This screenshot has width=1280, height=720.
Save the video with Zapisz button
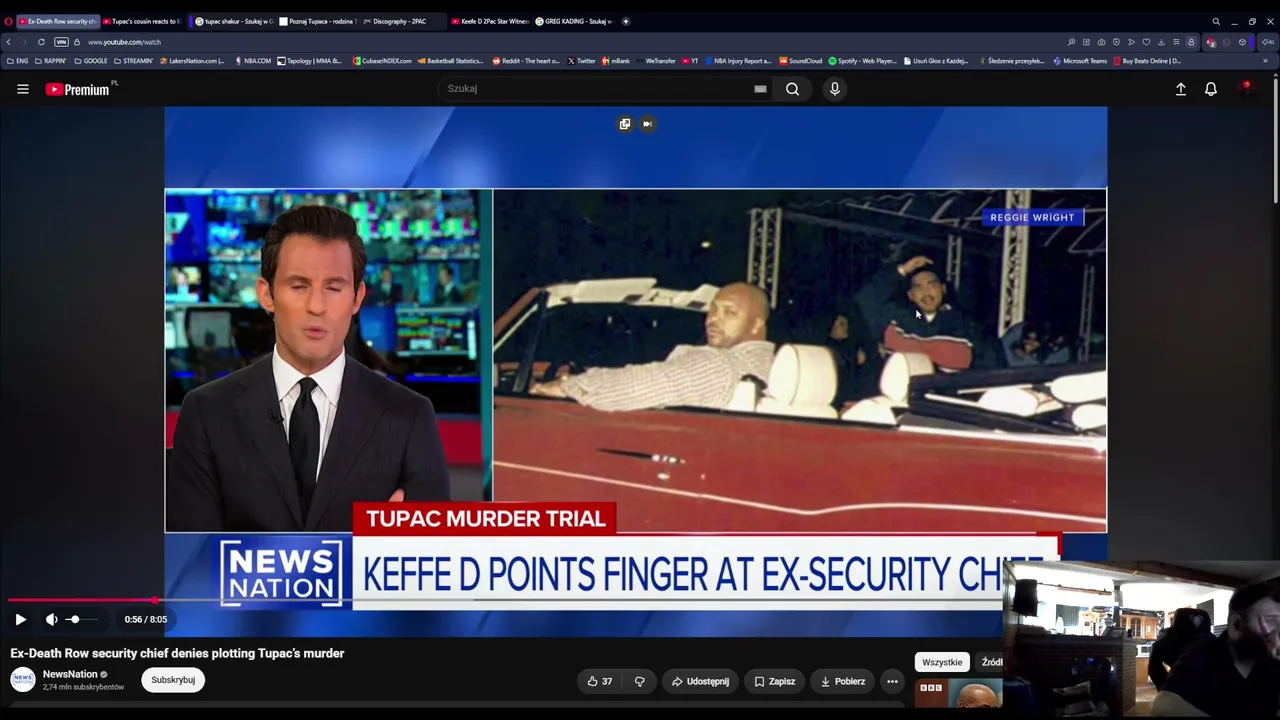(x=775, y=681)
